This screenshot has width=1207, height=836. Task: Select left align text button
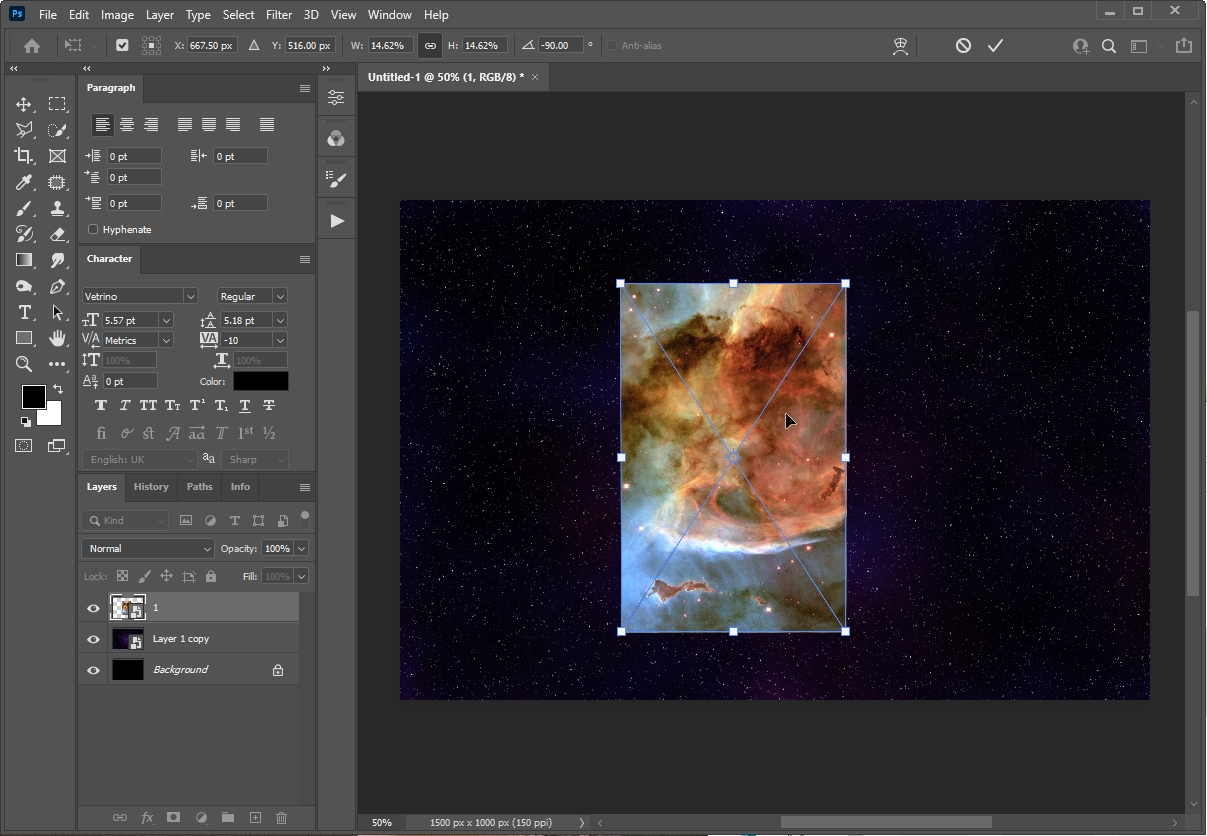point(102,125)
